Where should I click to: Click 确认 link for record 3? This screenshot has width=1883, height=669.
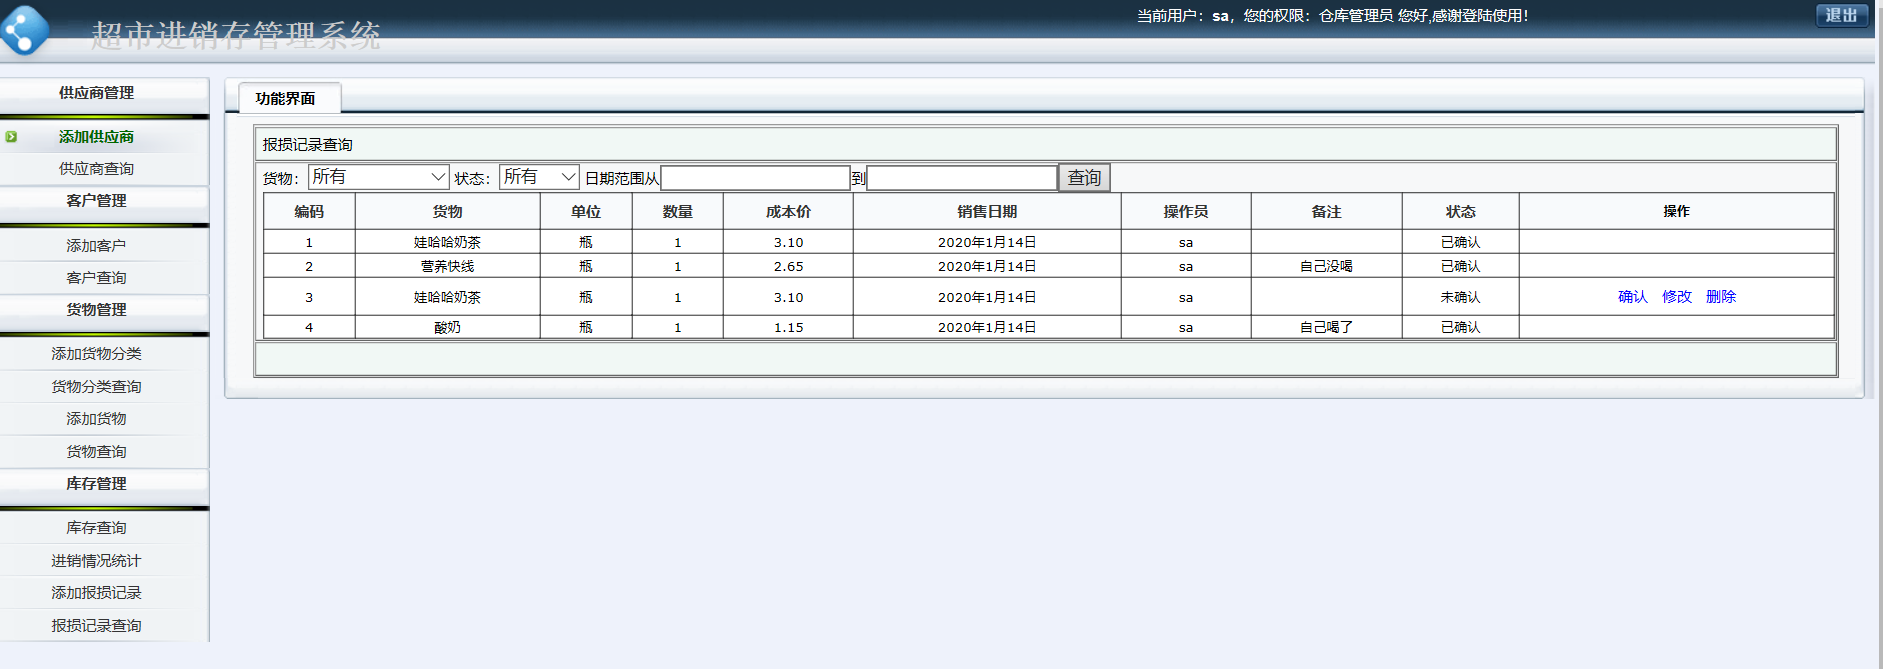click(1632, 297)
